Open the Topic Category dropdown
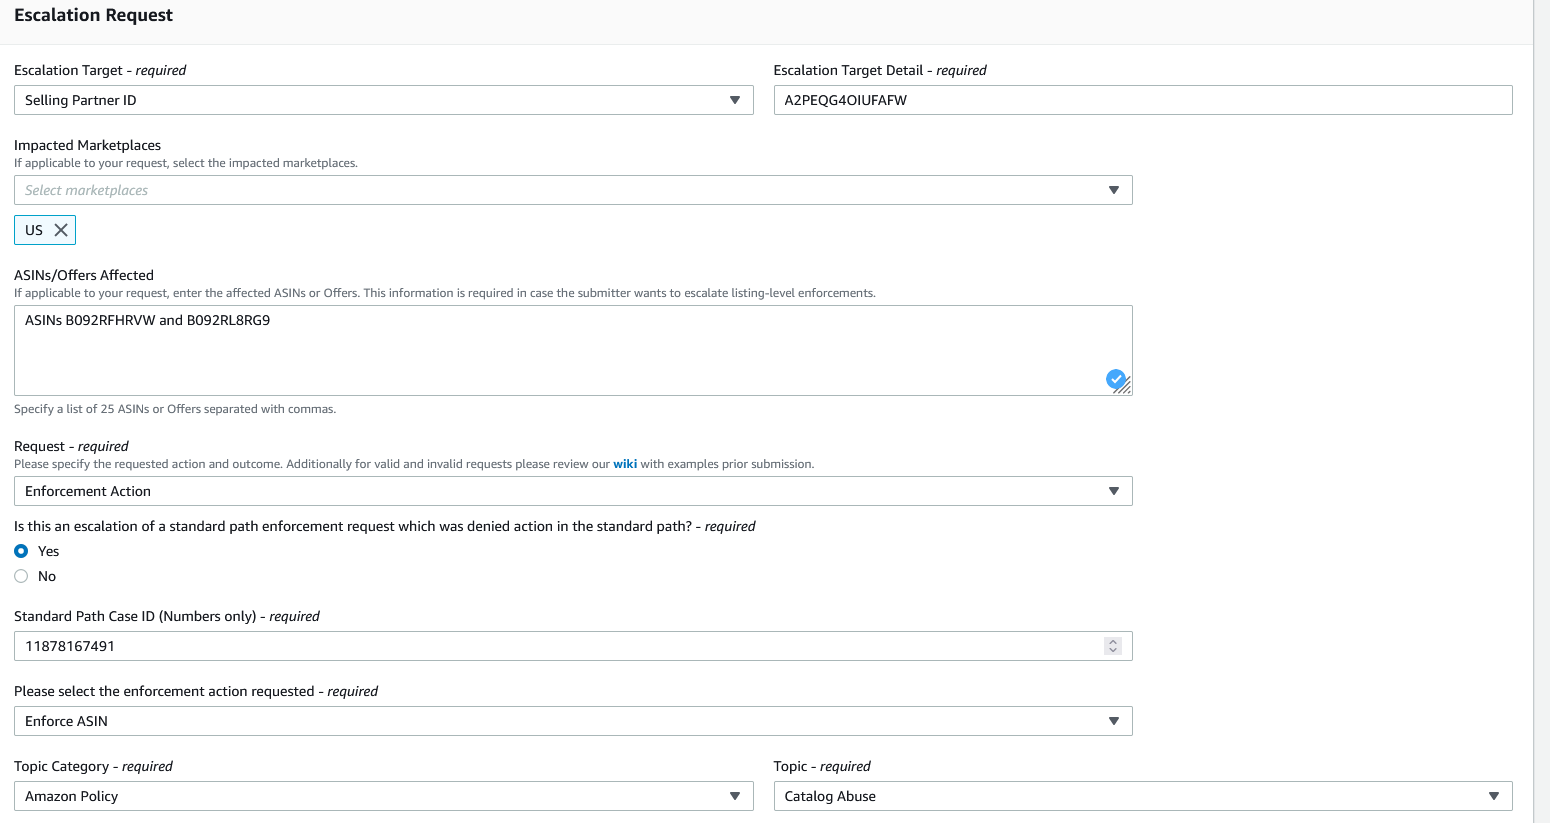 click(x=735, y=796)
